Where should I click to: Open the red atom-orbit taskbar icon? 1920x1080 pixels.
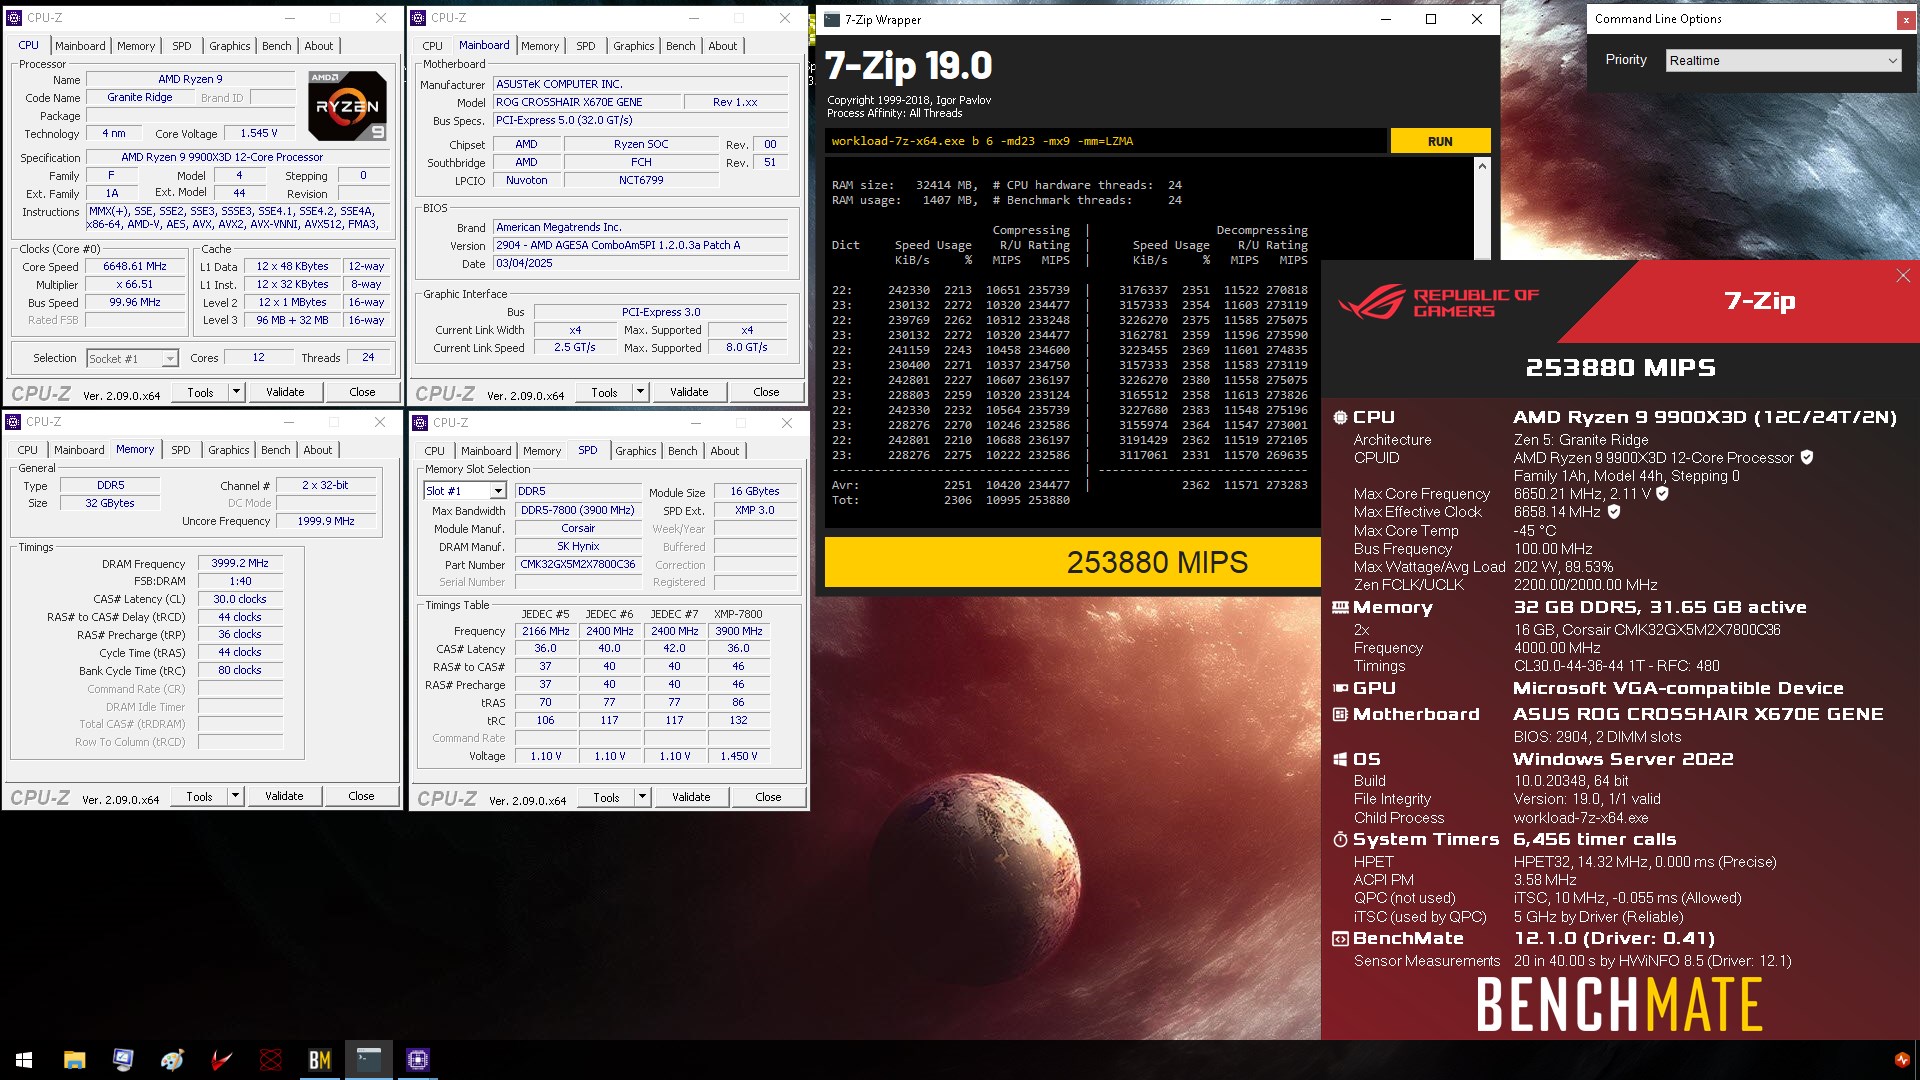pos(270,1060)
